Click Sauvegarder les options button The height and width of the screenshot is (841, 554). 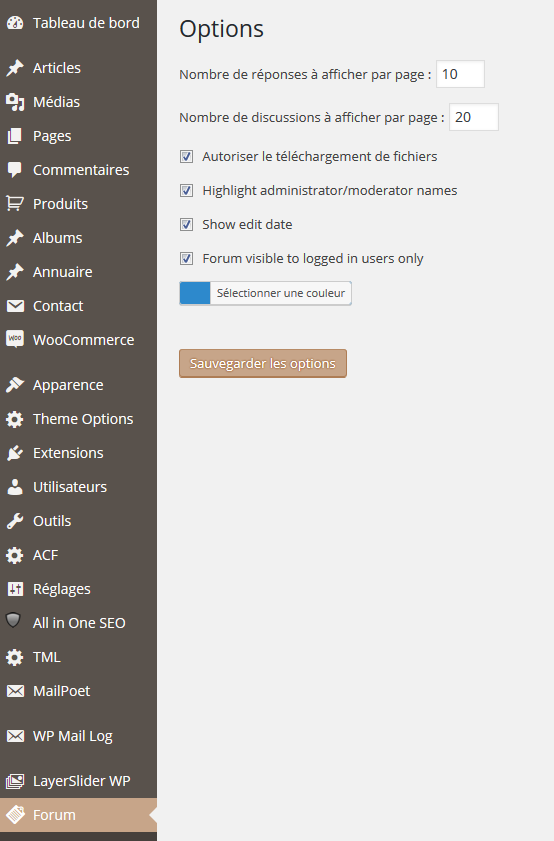coord(263,364)
